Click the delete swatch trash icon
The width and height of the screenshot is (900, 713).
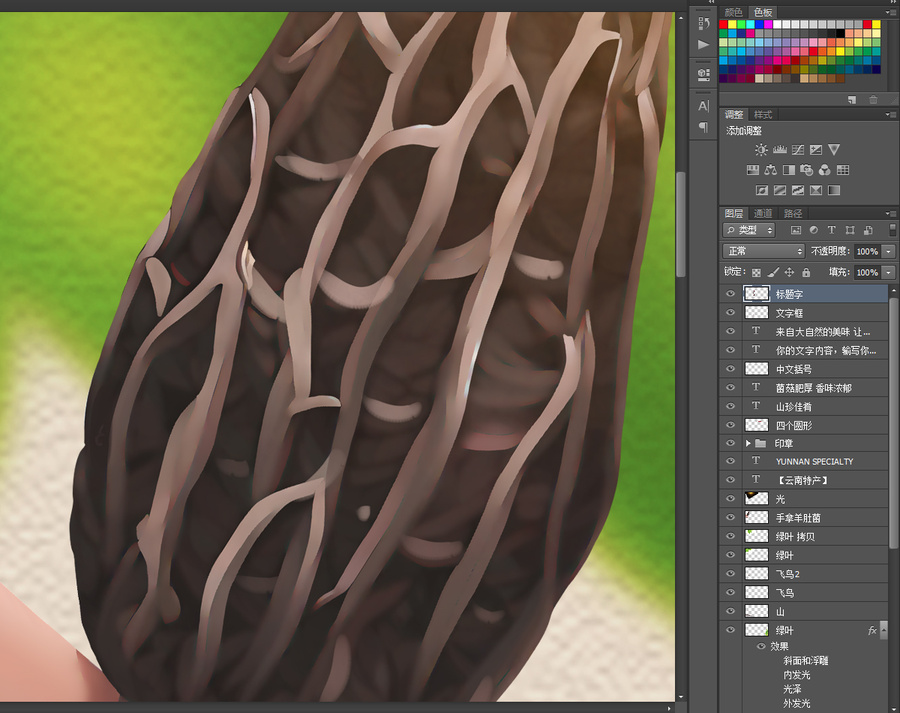pos(873,100)
